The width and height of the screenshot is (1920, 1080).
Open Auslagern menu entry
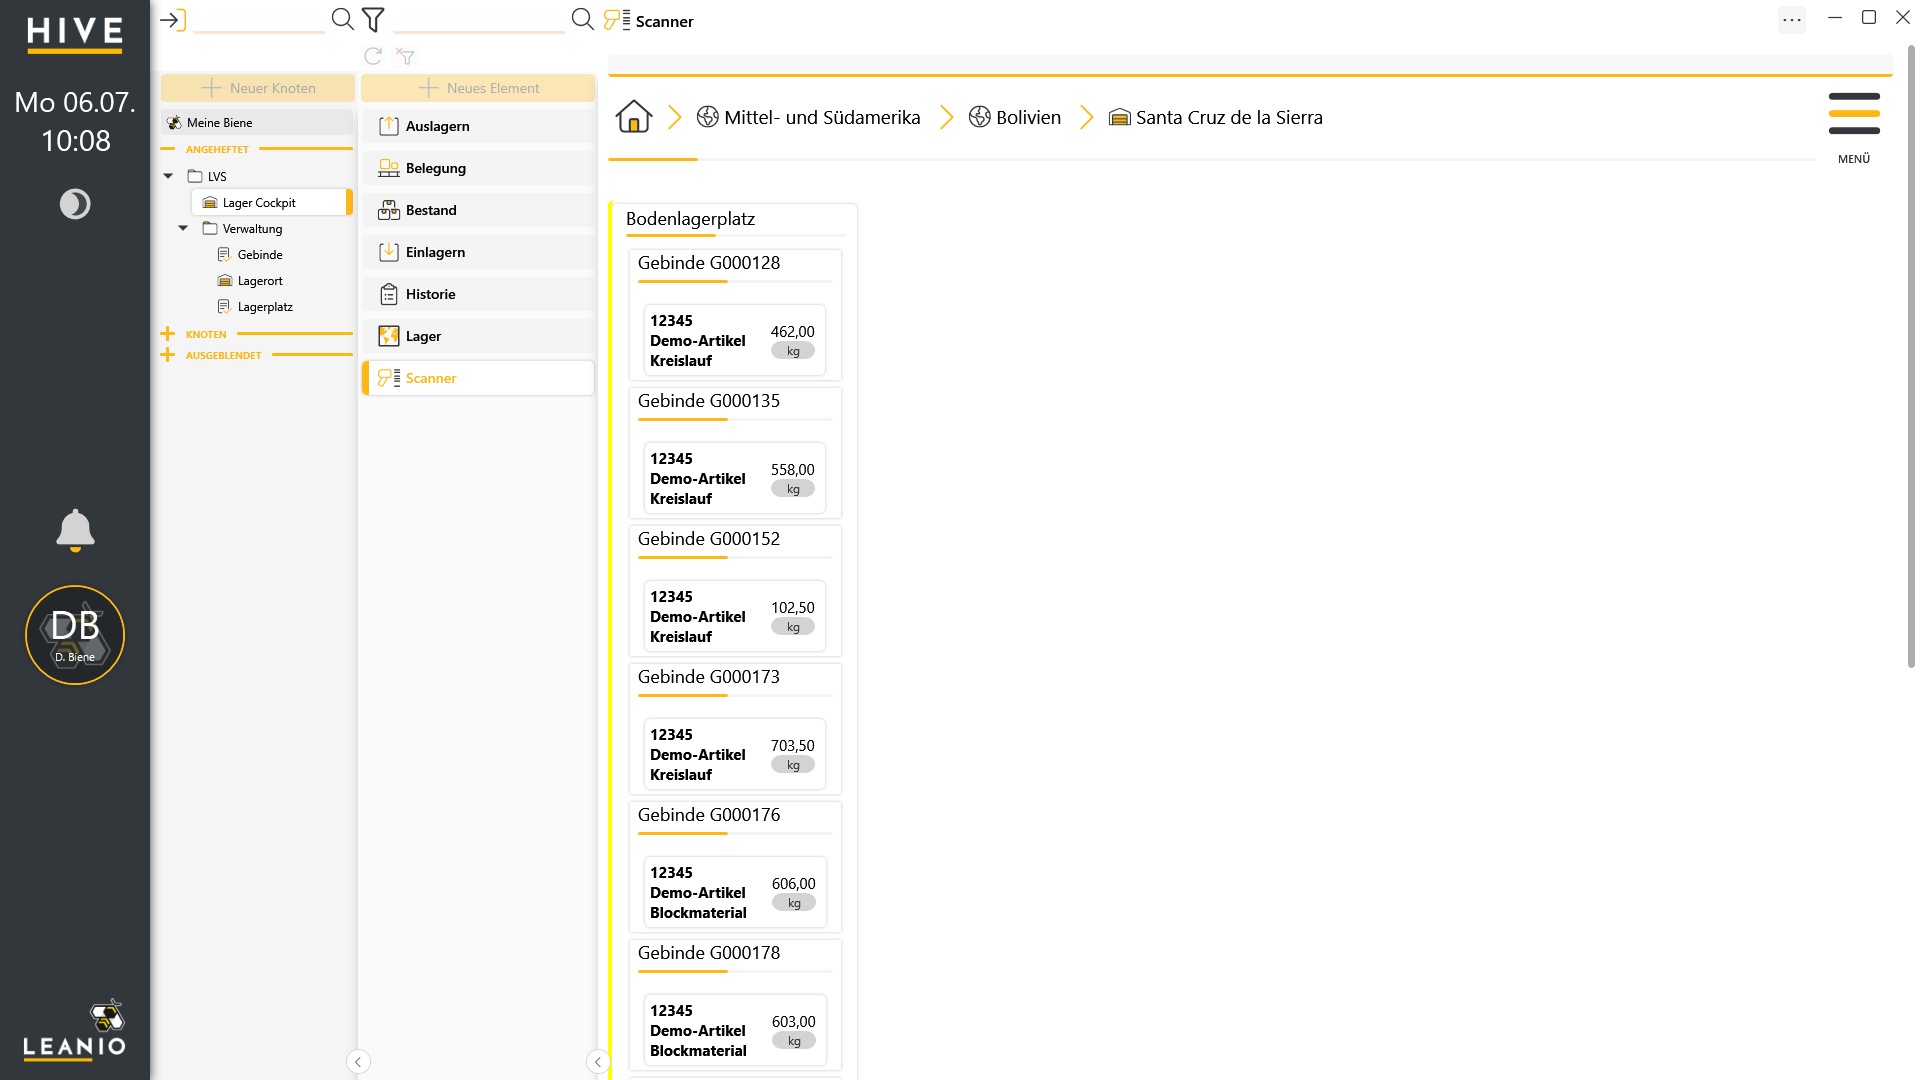(x=478, y=126)
